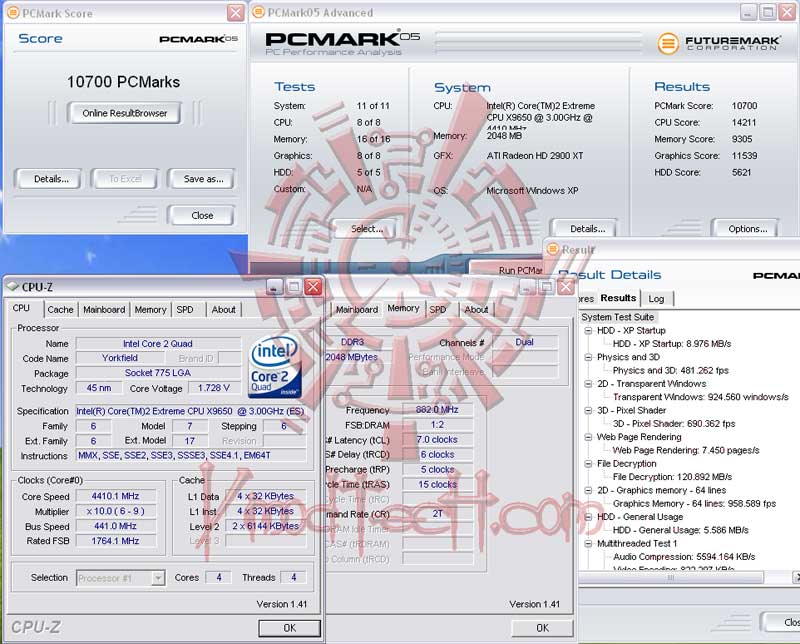
Task: Collapse 2D - Transparent Windows node
Action: [588, 384]
